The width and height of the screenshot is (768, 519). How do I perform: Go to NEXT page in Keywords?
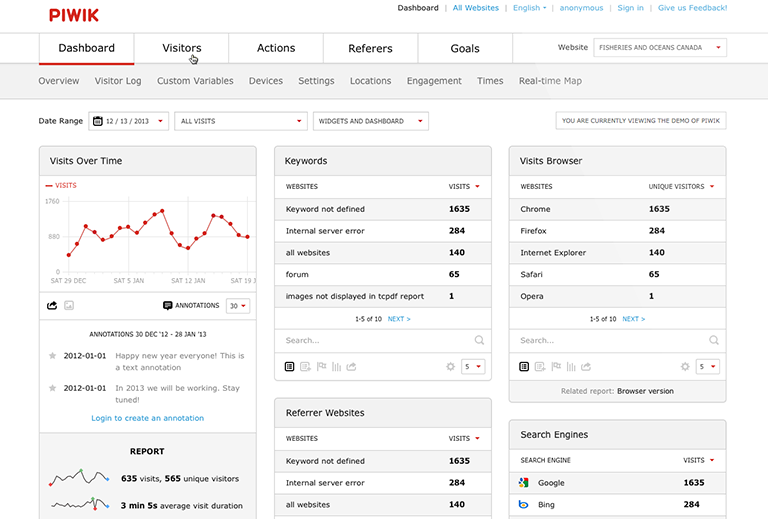click(x=399, y=319)
